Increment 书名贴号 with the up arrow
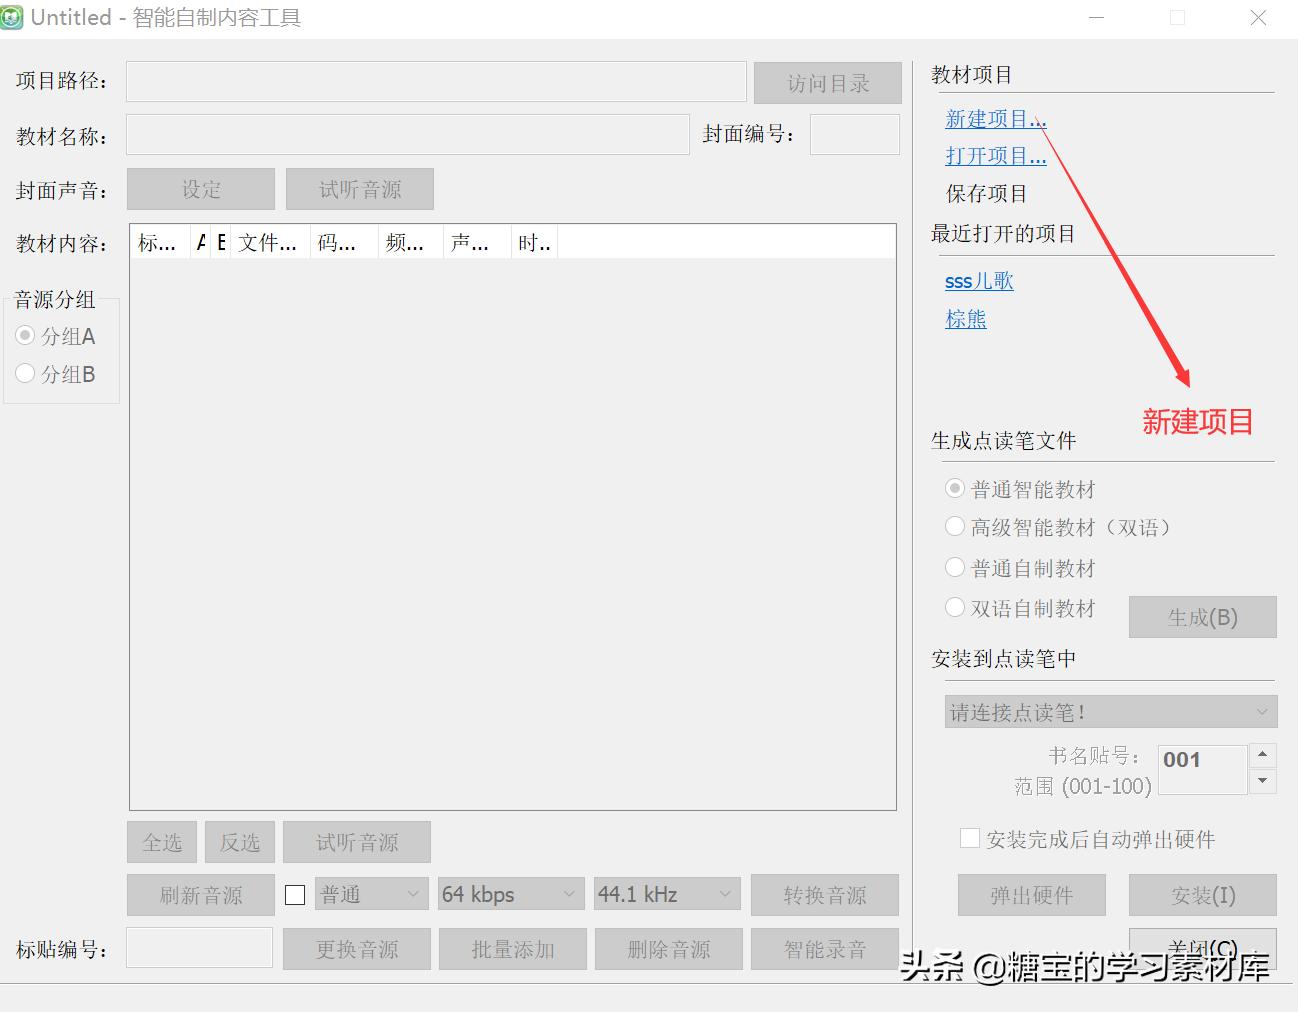Image resolution: width=1298 pixels, height=1012 pixels. (1263, 755)
